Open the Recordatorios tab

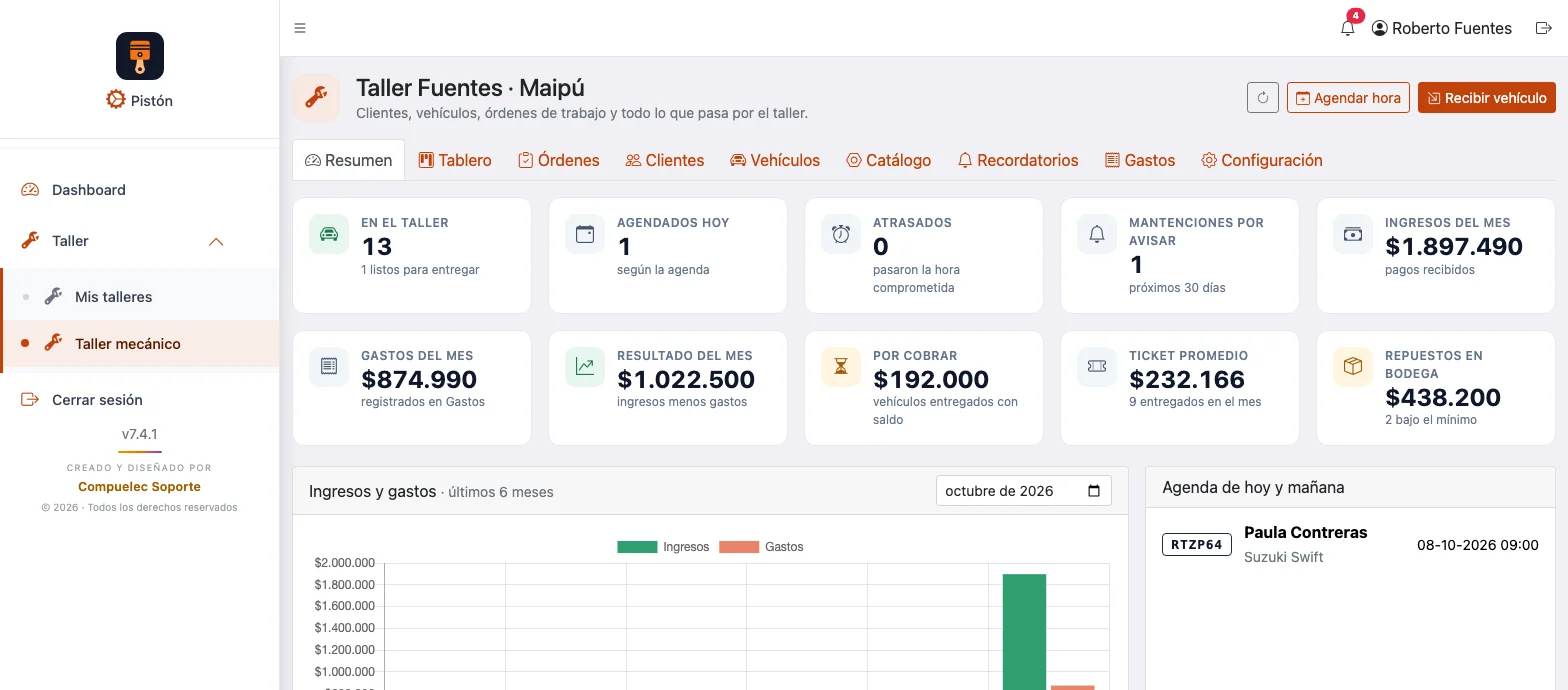click(x=1018, y=160)
